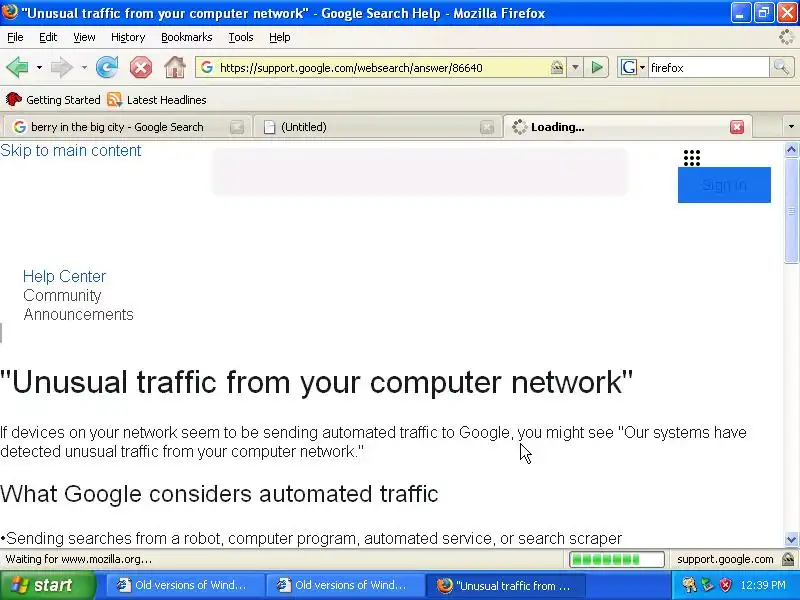The image size is (800, 600).
Task: Open the list all tabs dropdown
Action: point(791,127)
